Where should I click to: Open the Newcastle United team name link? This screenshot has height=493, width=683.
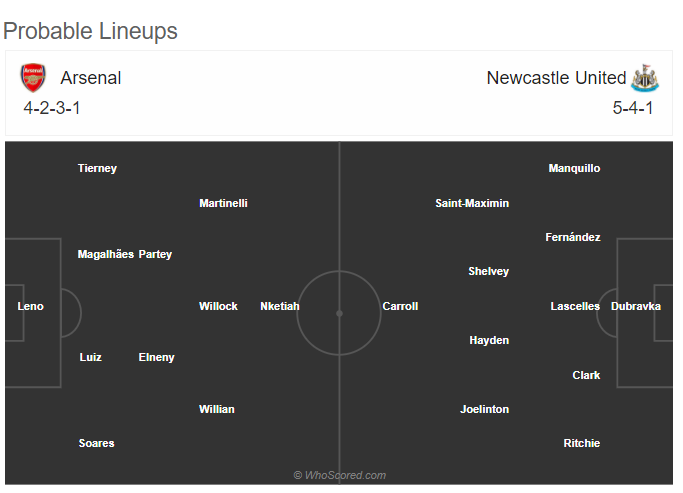pyautogui.click(x=556, y=78)
